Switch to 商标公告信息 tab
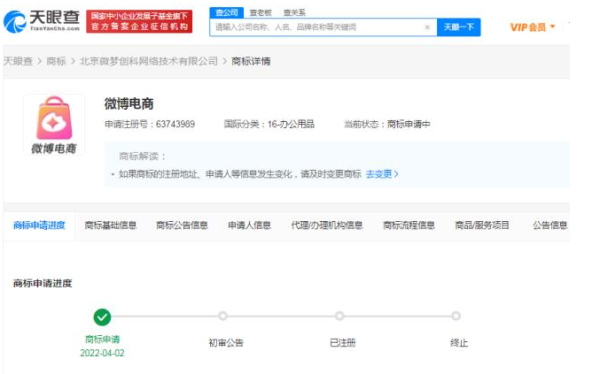The image size is (600, 374). pyautogui.click(x=182, y=225)
